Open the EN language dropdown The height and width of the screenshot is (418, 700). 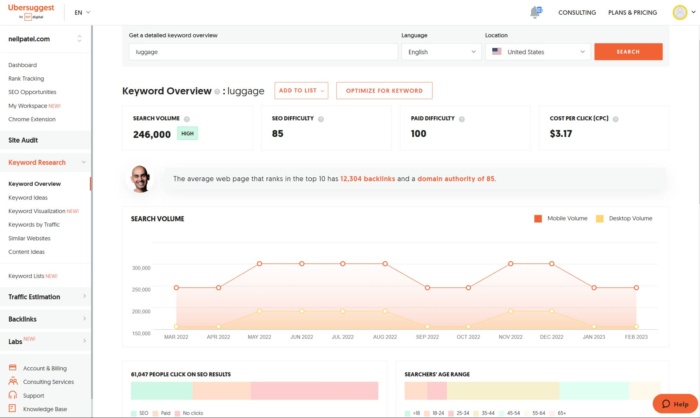[82, 13]
